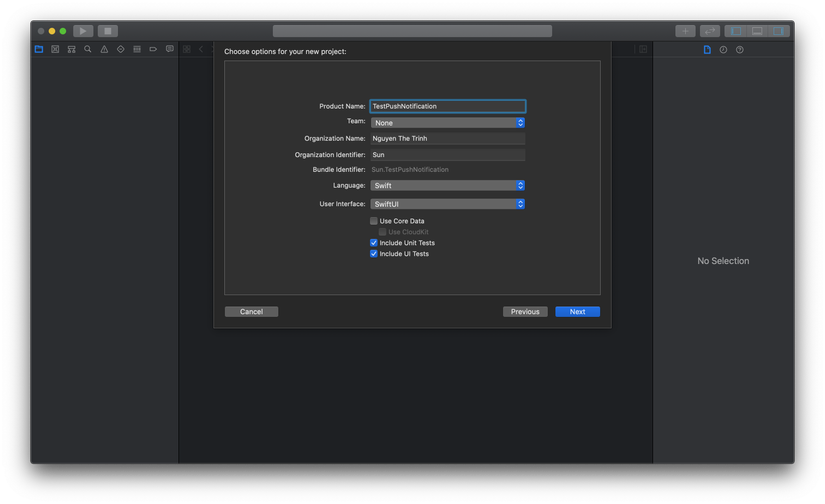Open the Find navigator magnifier icon

pyautogui.click(x=88, y=49)
